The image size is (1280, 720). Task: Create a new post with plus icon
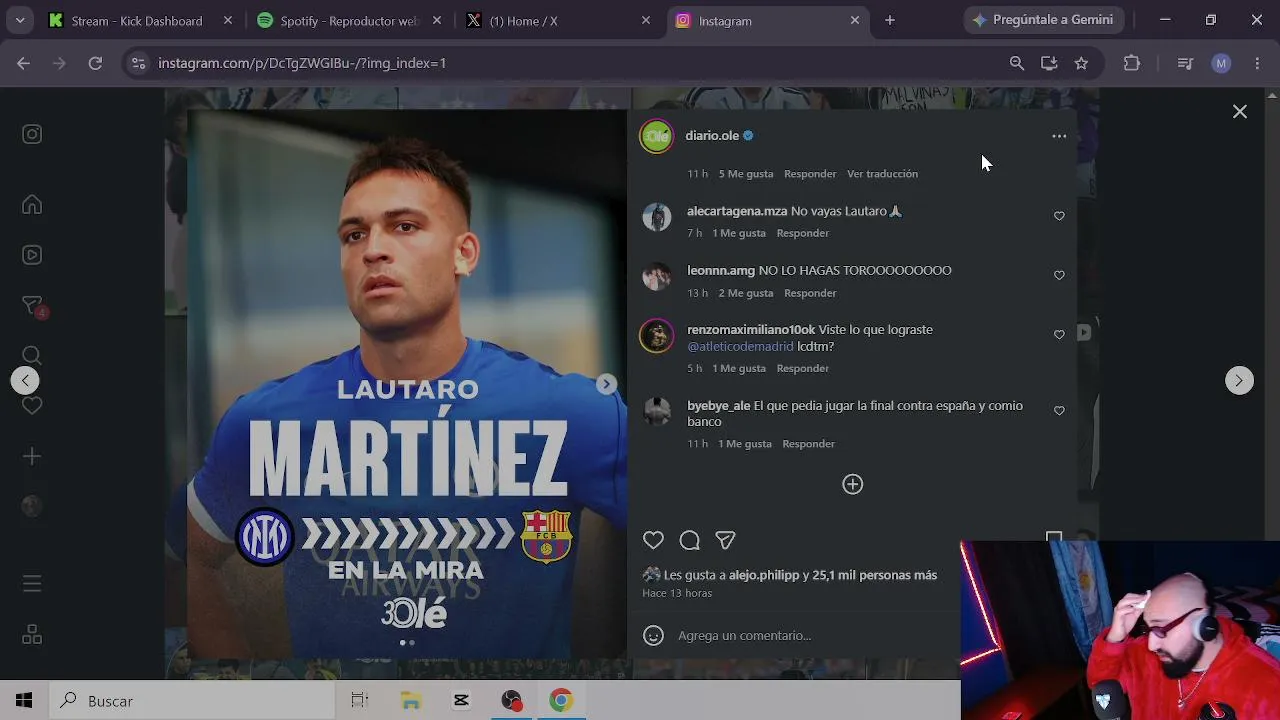click(x=32, y=456)
